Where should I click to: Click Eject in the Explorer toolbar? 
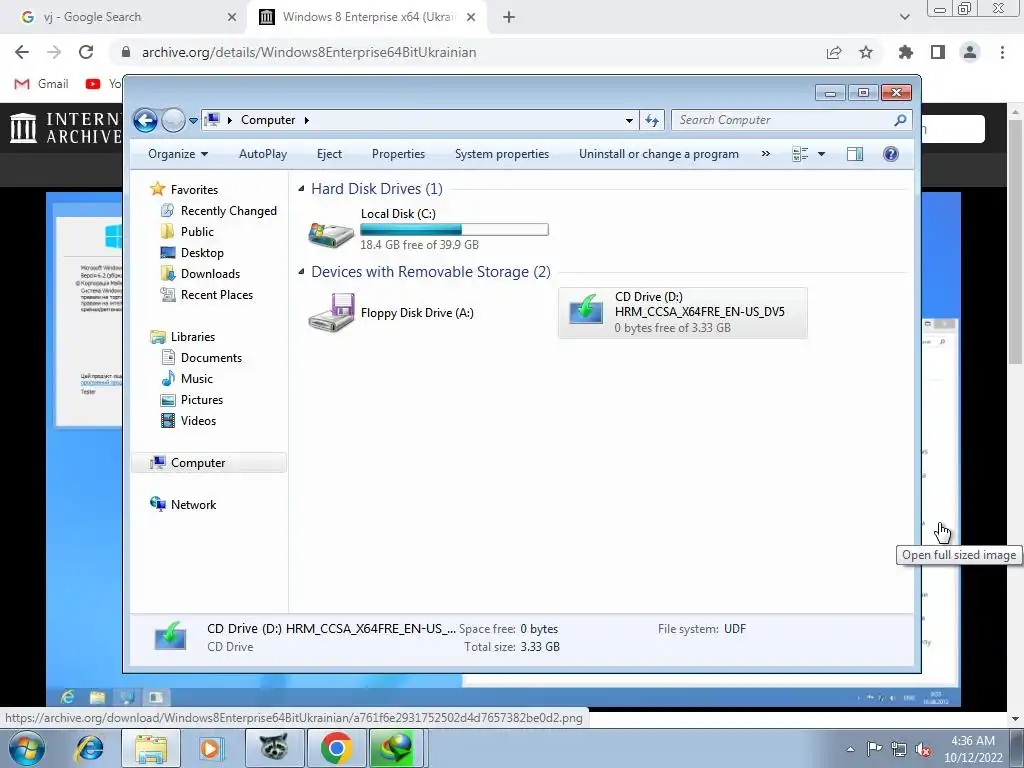(329, 154)
